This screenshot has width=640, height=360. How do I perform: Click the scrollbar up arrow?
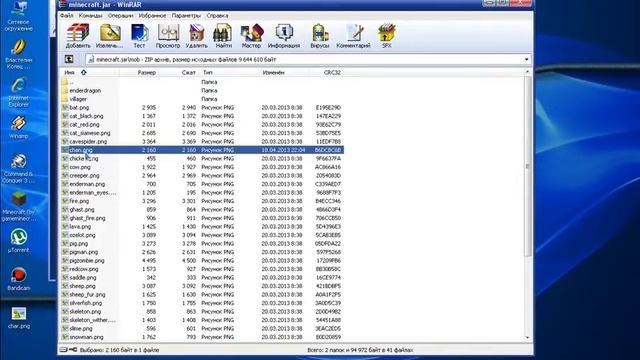(x=527, y=72)
